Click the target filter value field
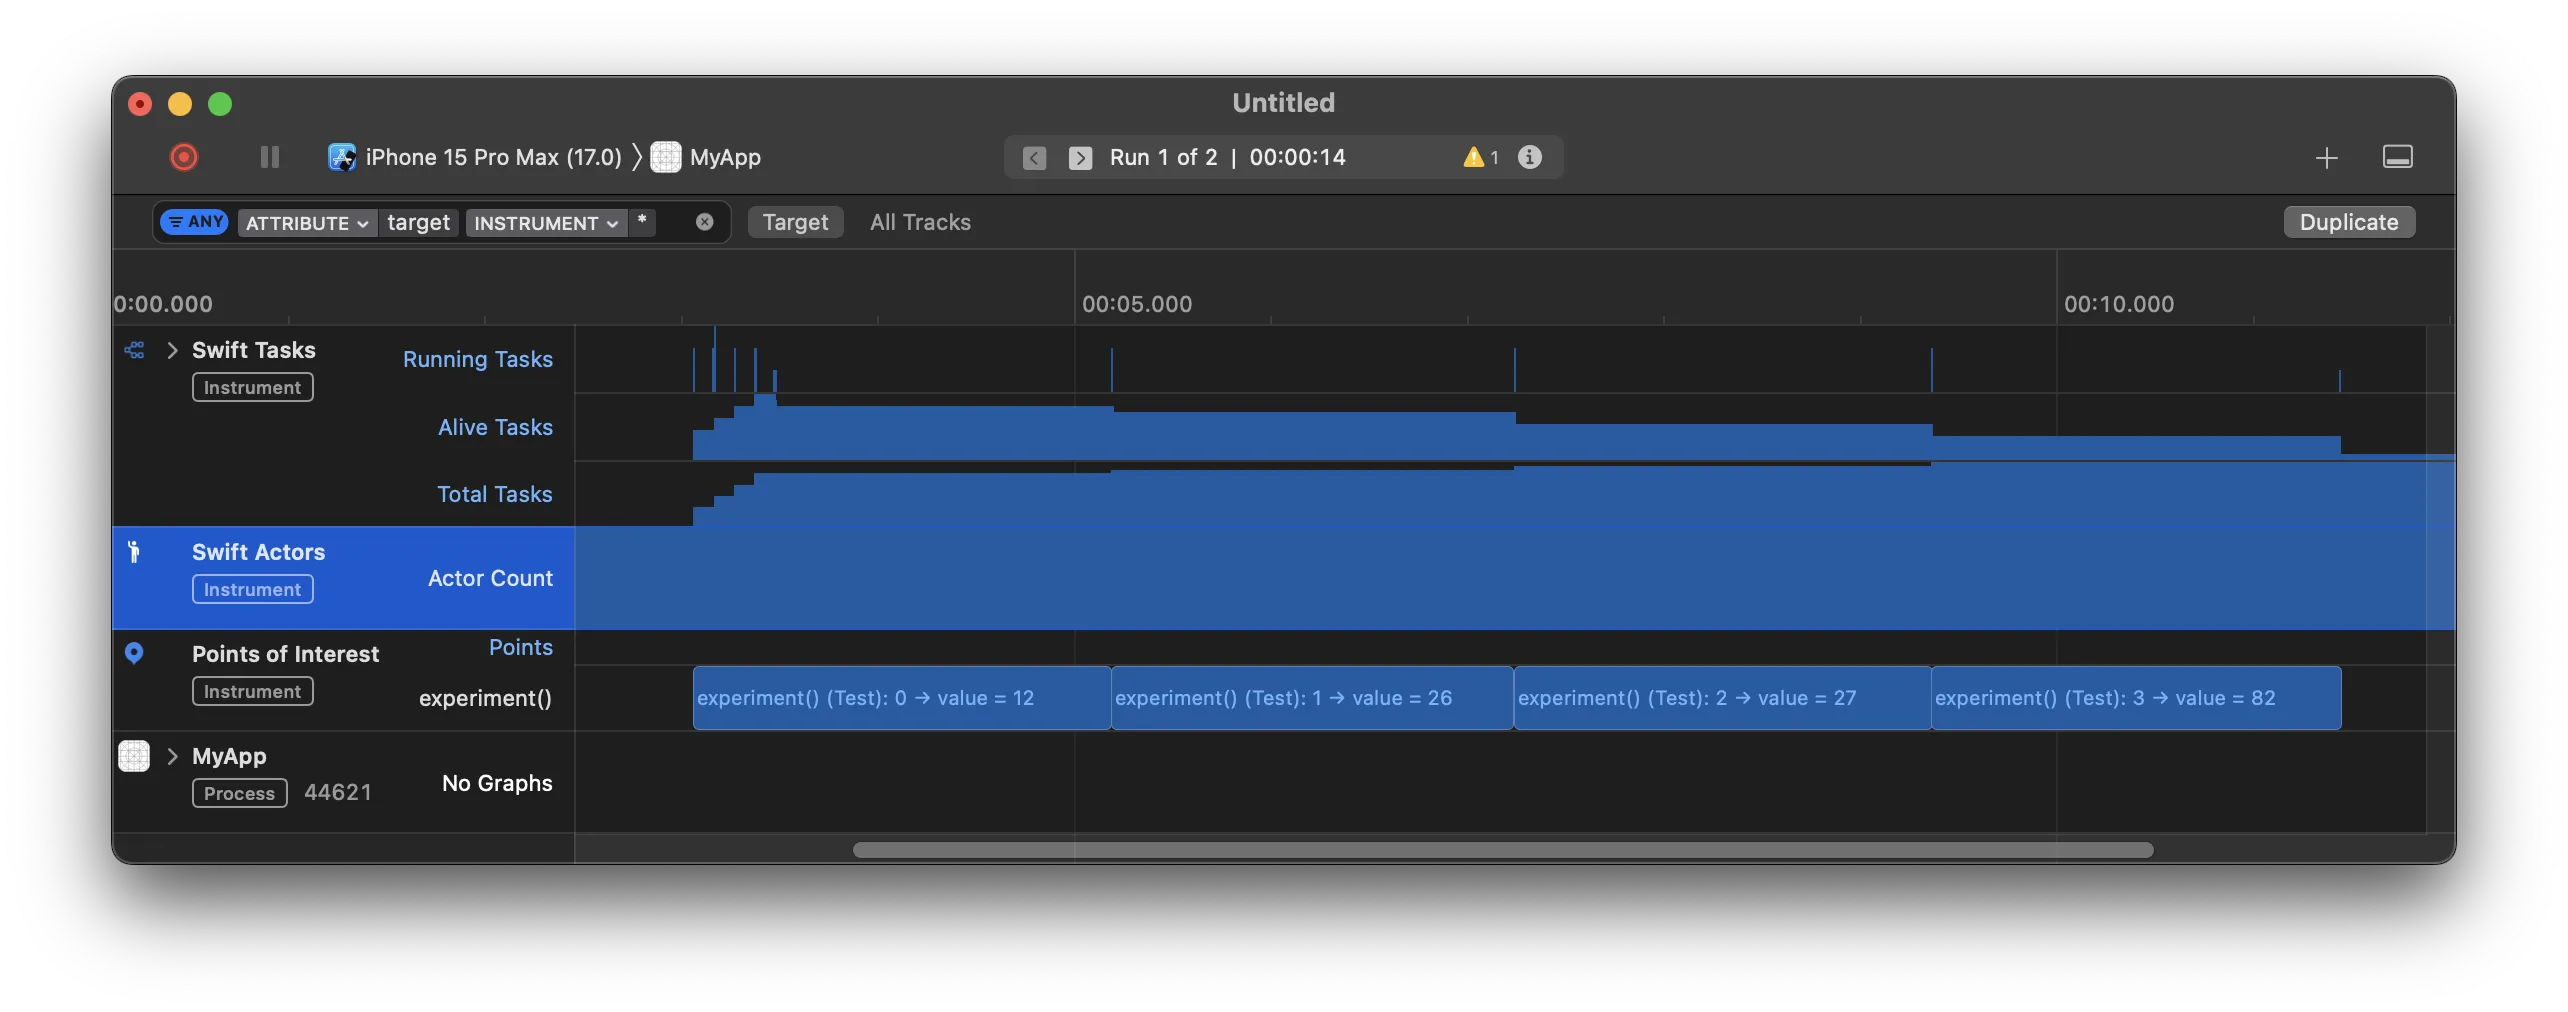 coord(419,223)
